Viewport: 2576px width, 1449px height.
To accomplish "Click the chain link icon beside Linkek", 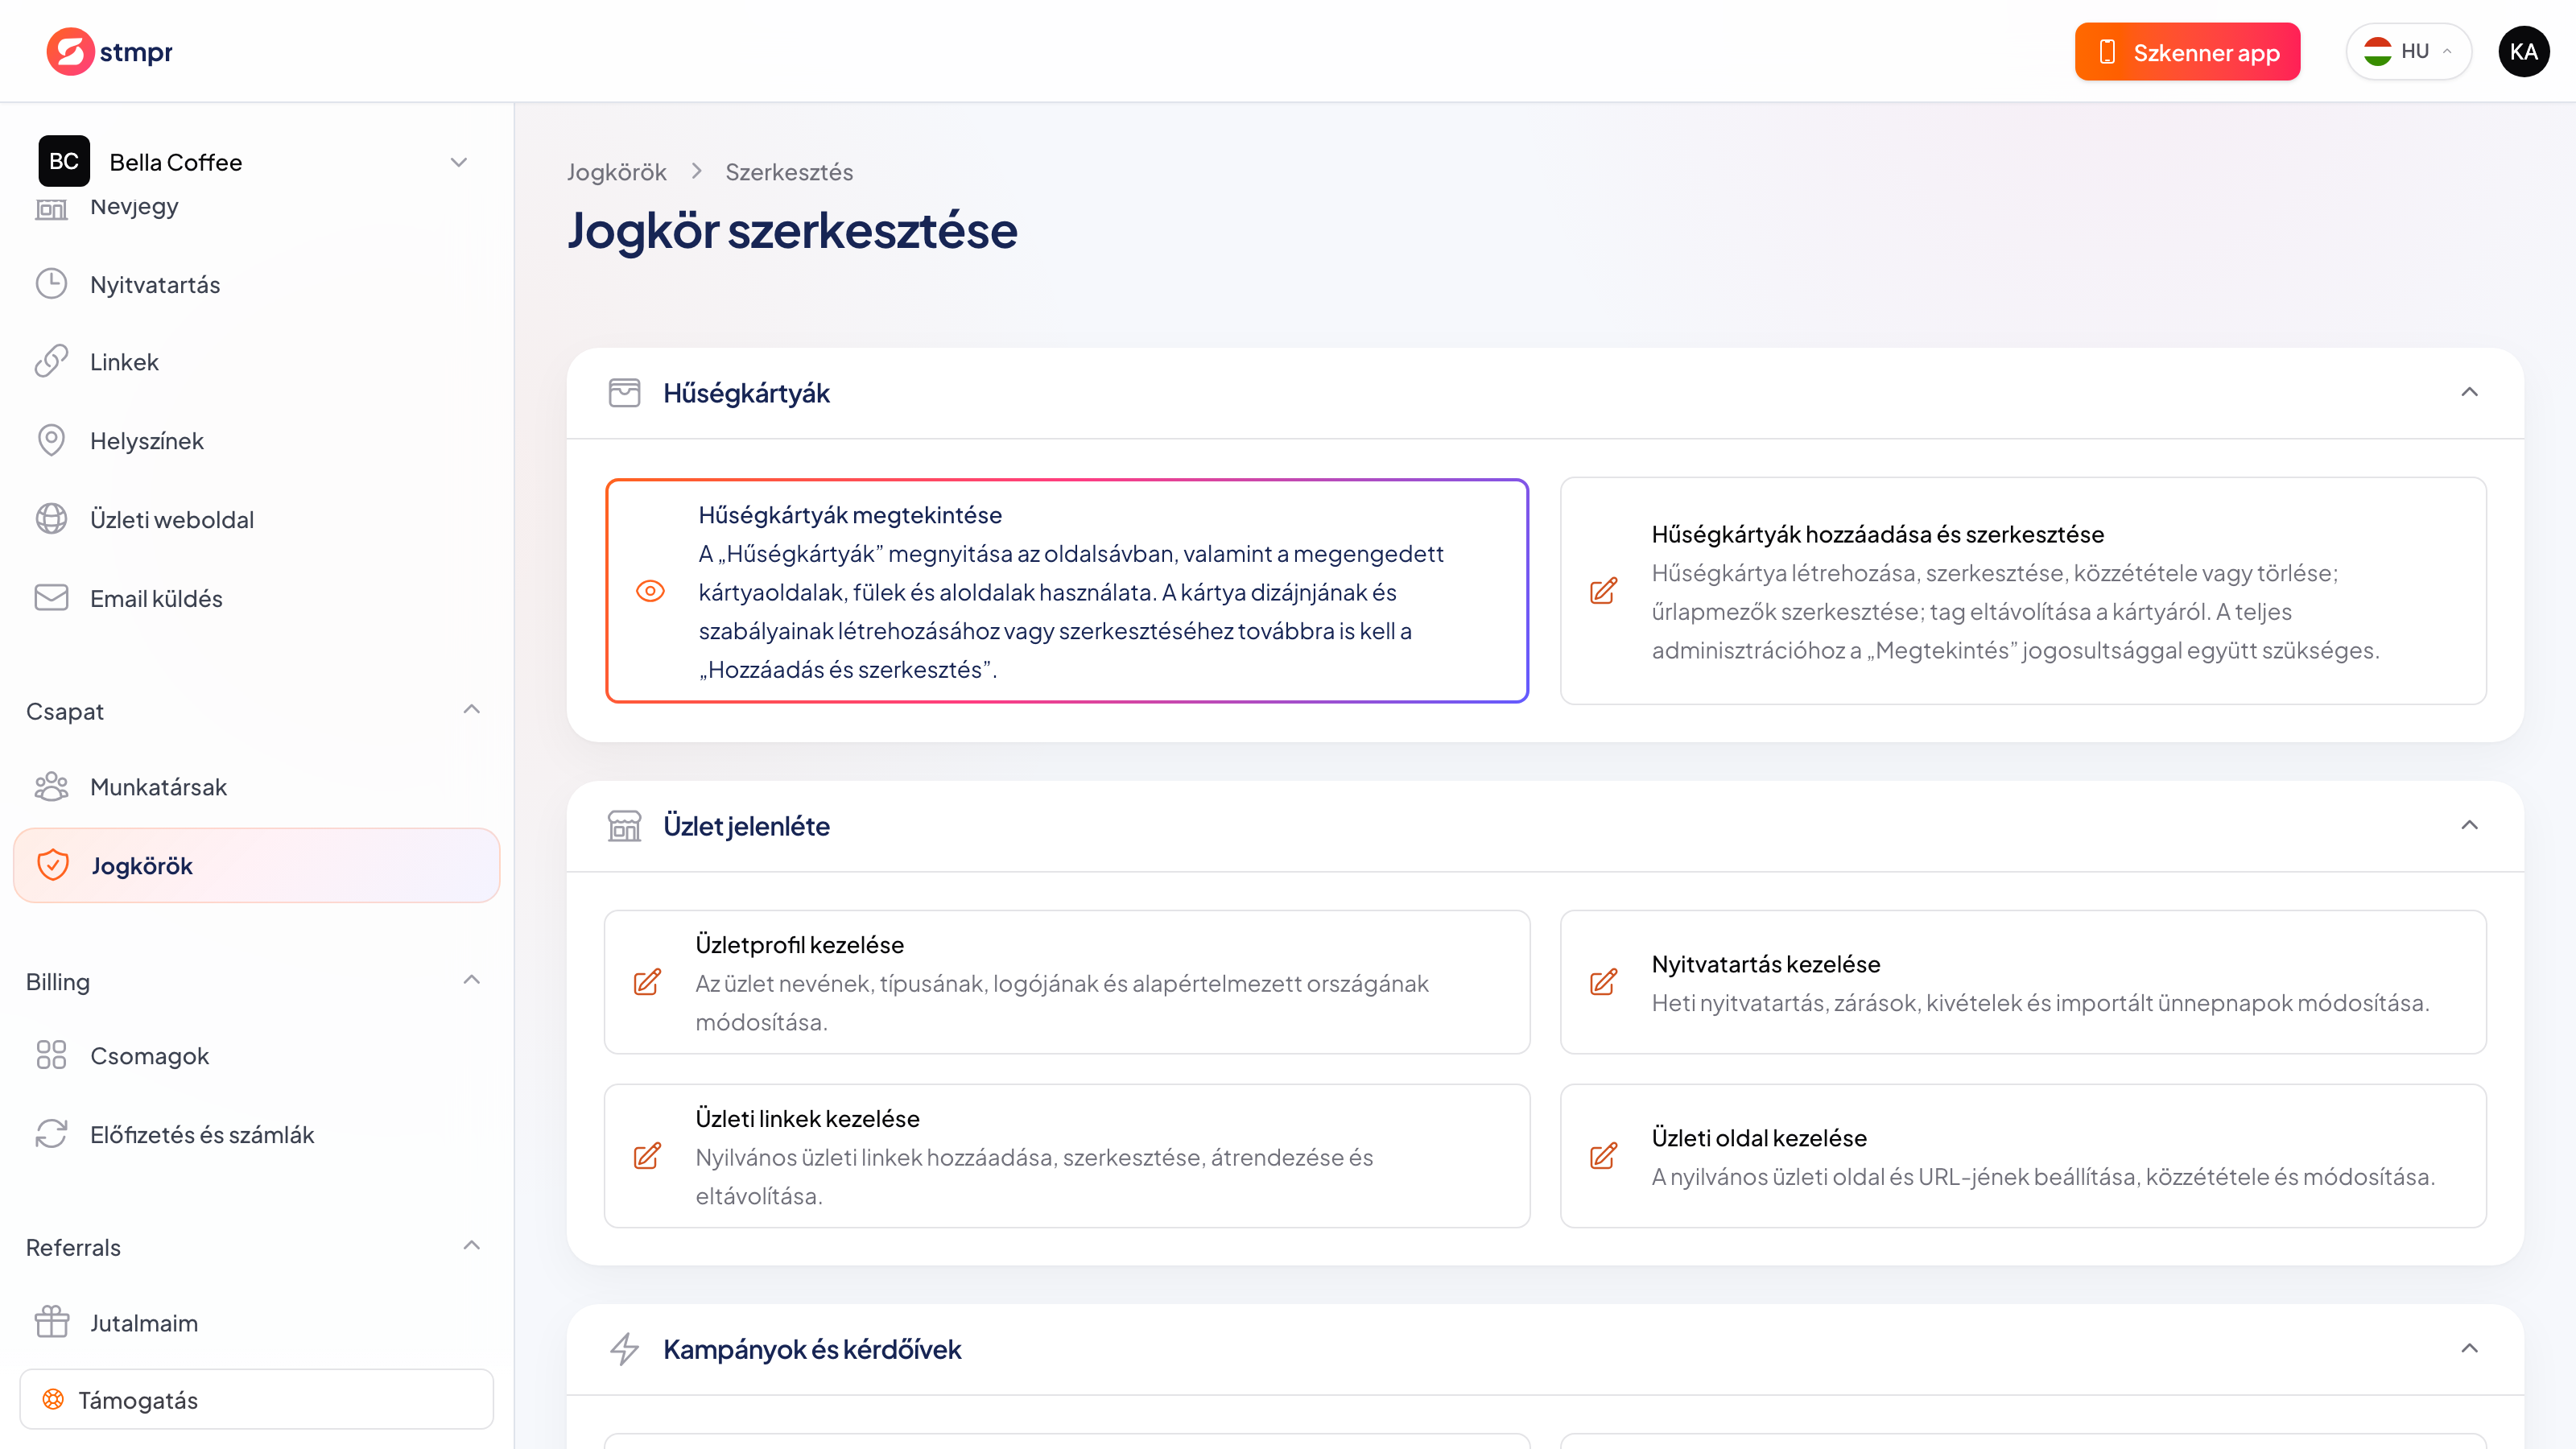I will click(x=51, y=362).
